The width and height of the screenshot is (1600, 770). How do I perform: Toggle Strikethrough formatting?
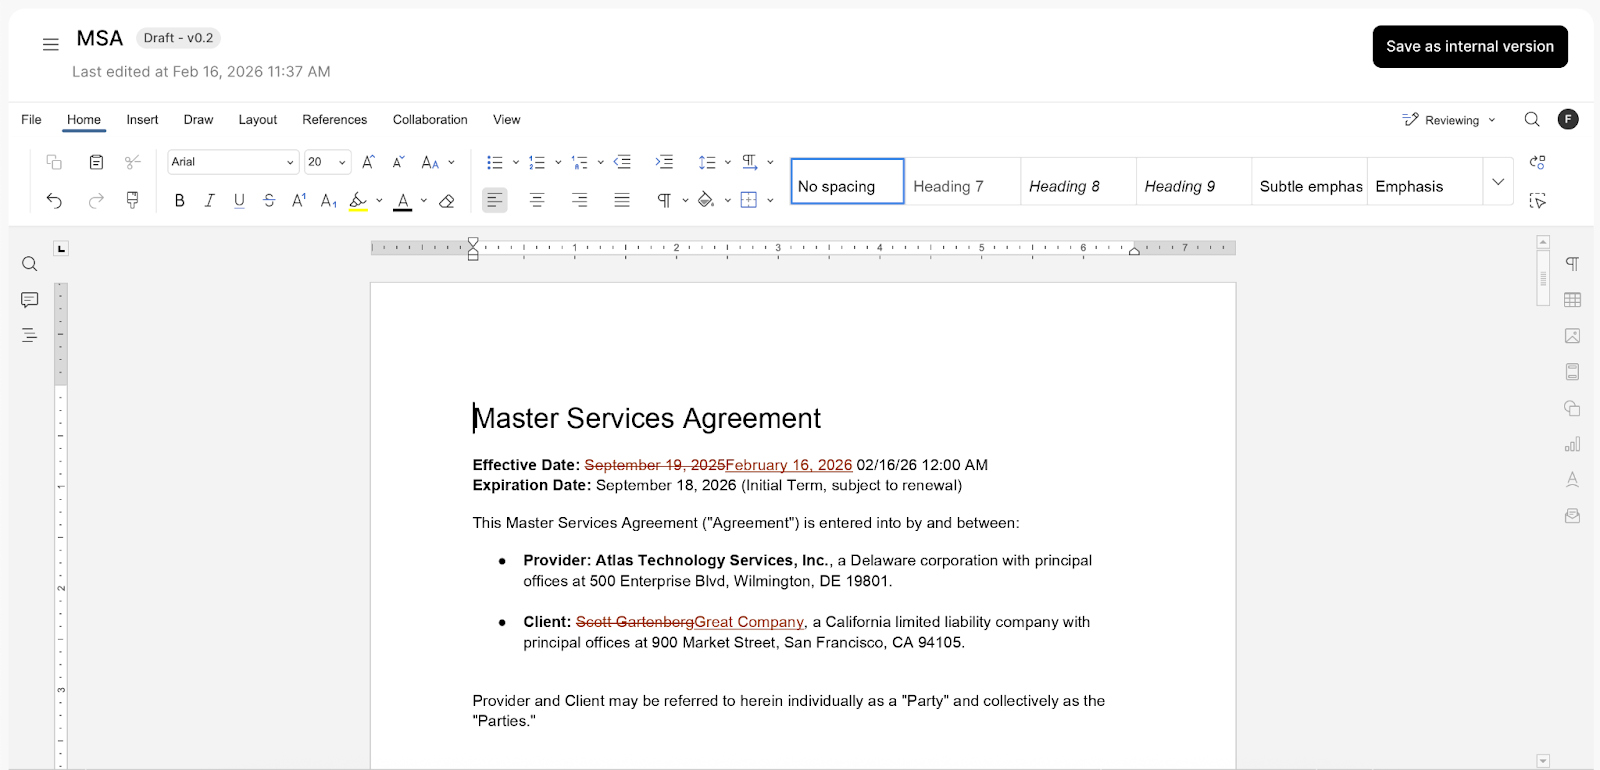click(269, 201)
